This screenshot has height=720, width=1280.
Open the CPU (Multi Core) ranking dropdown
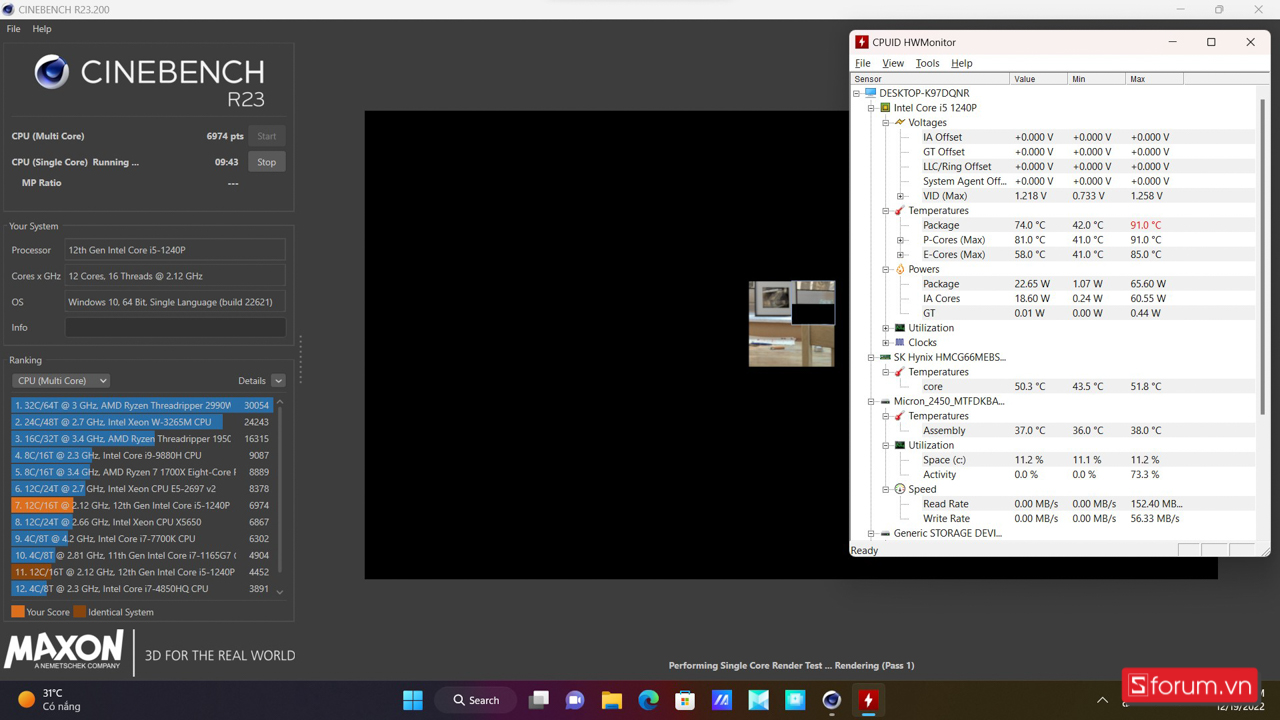click(x=61, y=381)
